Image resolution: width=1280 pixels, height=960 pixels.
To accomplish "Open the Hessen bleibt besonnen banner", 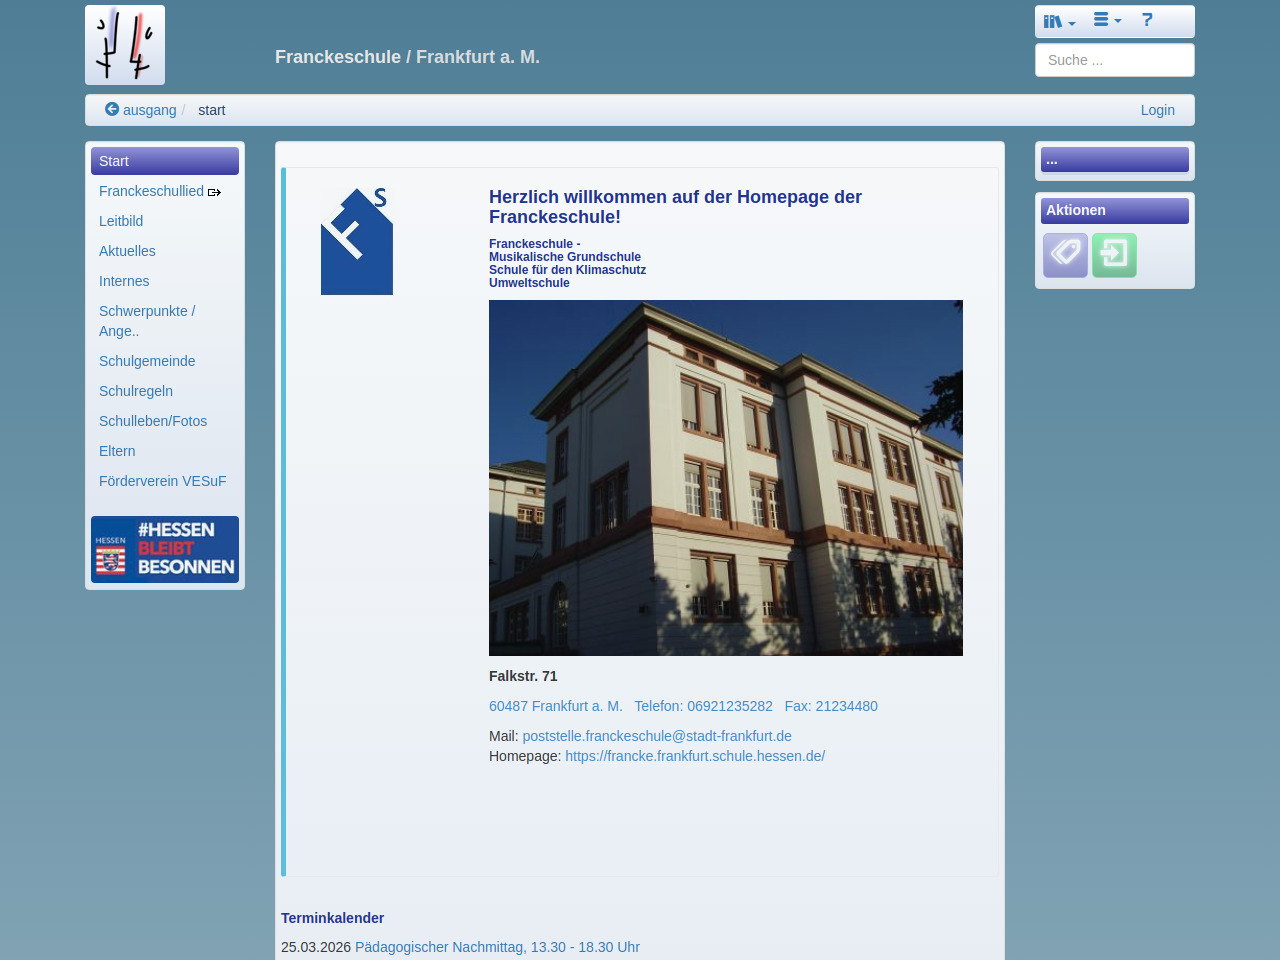I will [x=165, y=549].
